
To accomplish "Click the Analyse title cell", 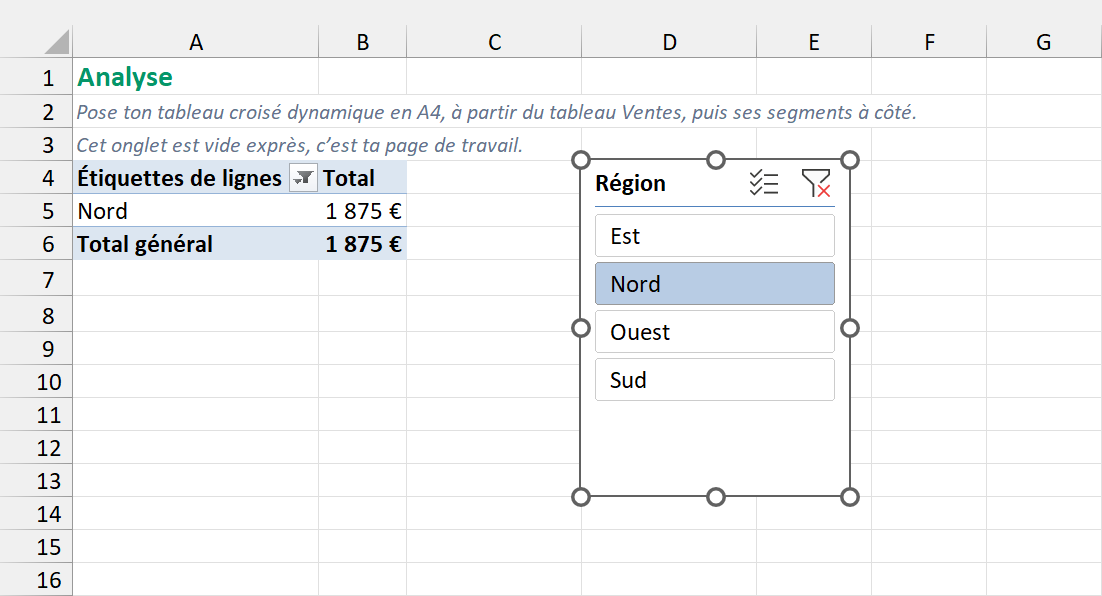I will (195, 77).
